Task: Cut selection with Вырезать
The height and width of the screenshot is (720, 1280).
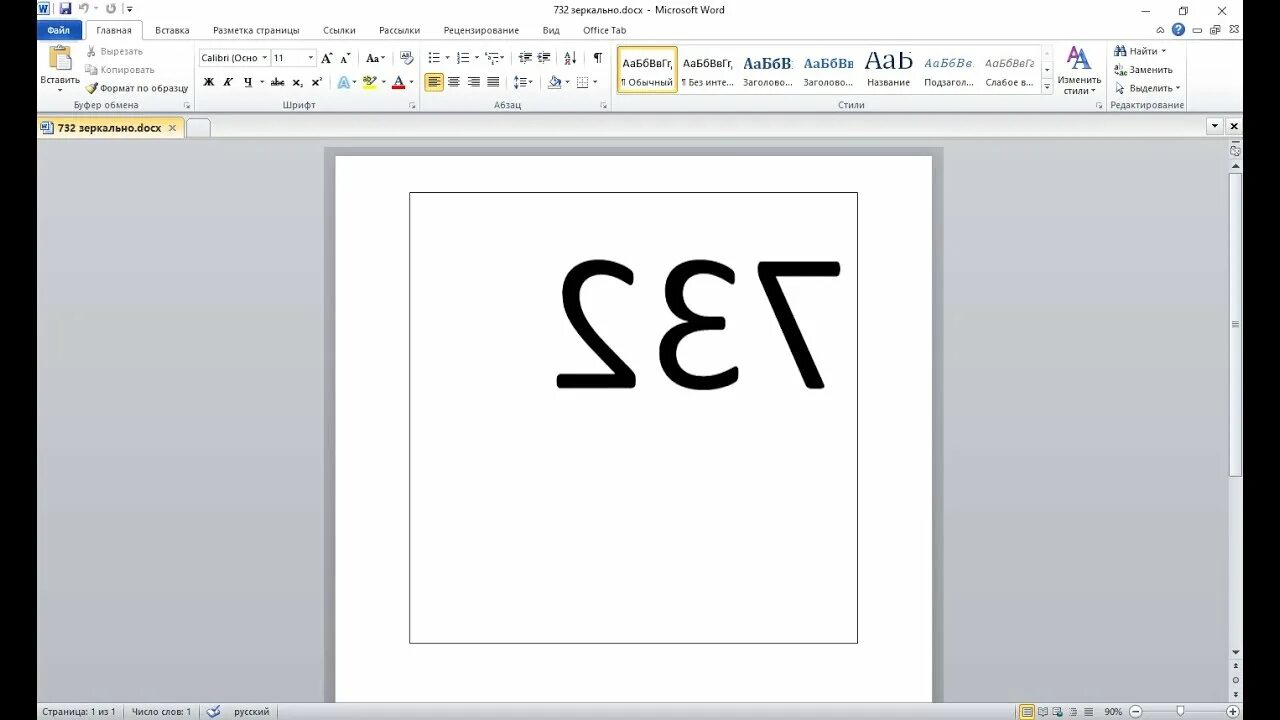Action: pos(114,51)
